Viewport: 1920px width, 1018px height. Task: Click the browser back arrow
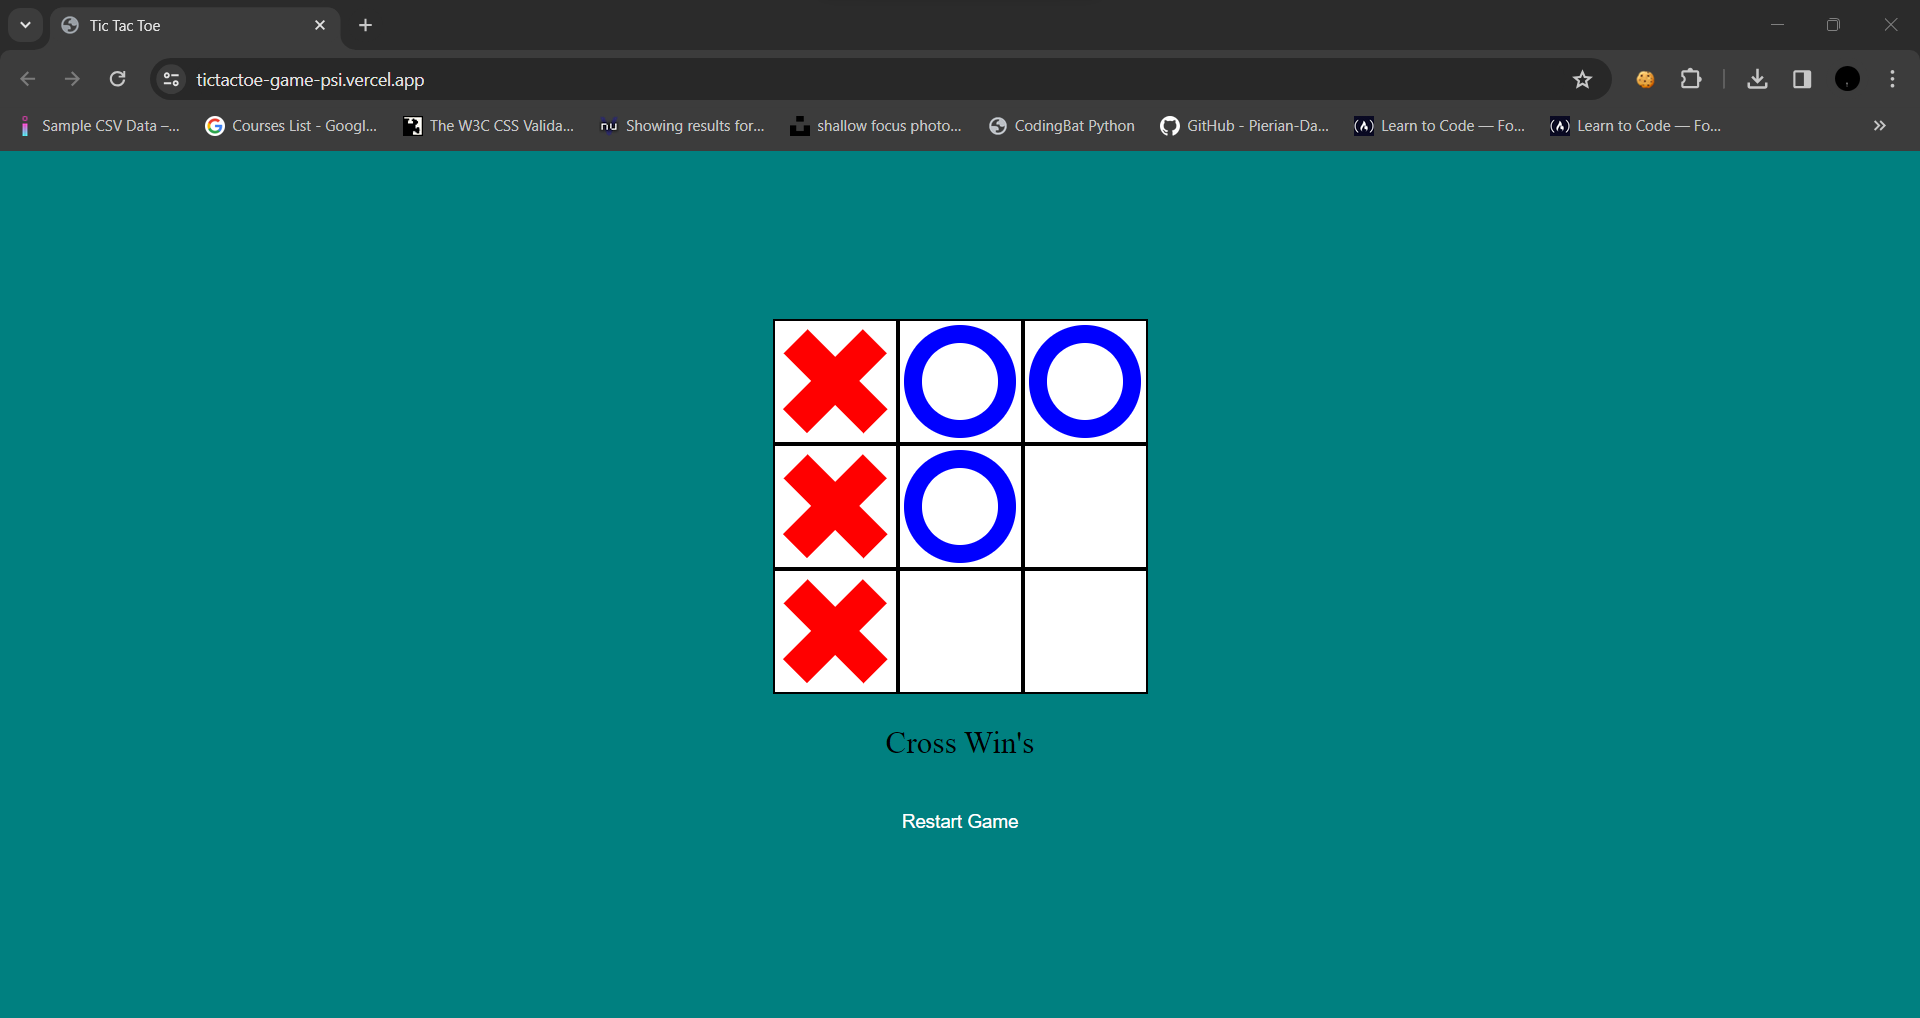28,79
